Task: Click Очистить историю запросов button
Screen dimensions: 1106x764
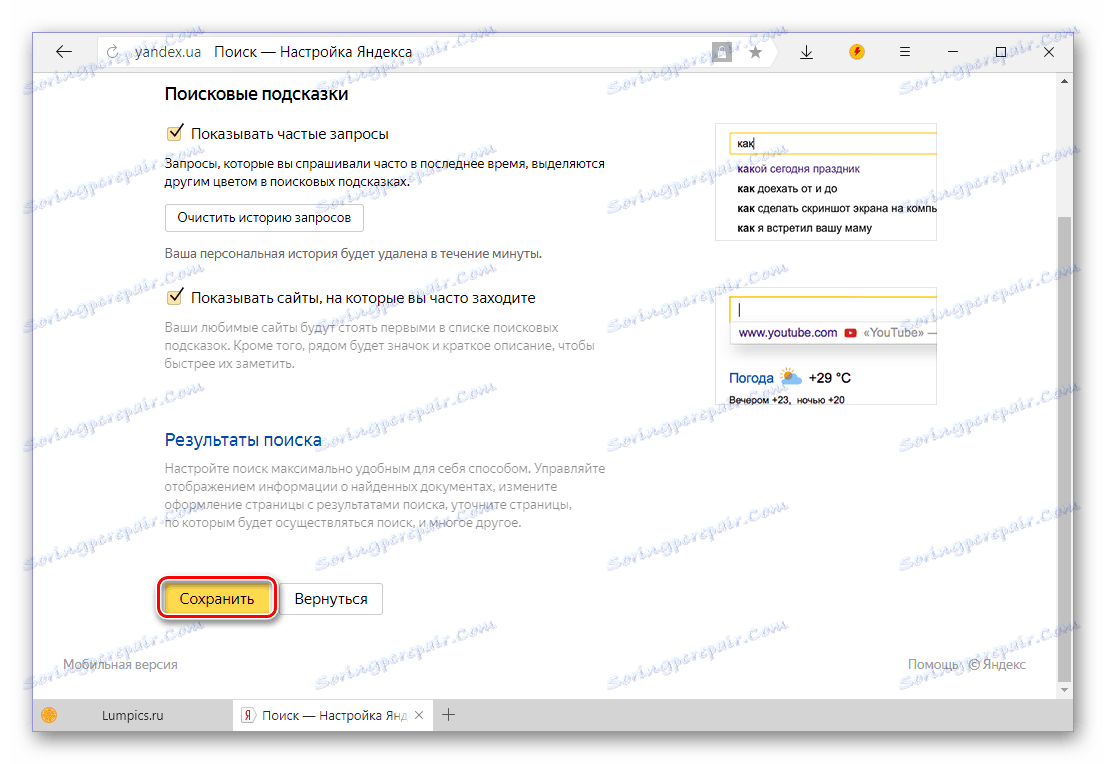Action: 264,217
